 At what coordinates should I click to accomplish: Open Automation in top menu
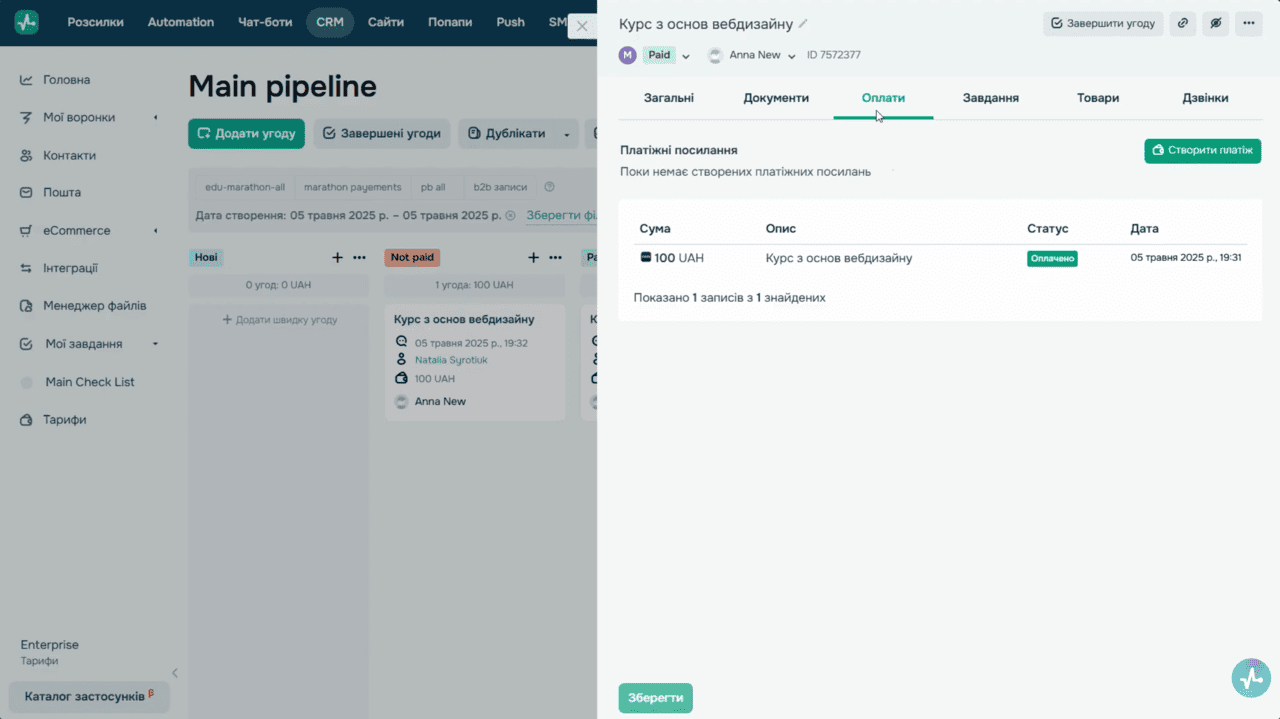pyautogui.click(x=181, y=22)
